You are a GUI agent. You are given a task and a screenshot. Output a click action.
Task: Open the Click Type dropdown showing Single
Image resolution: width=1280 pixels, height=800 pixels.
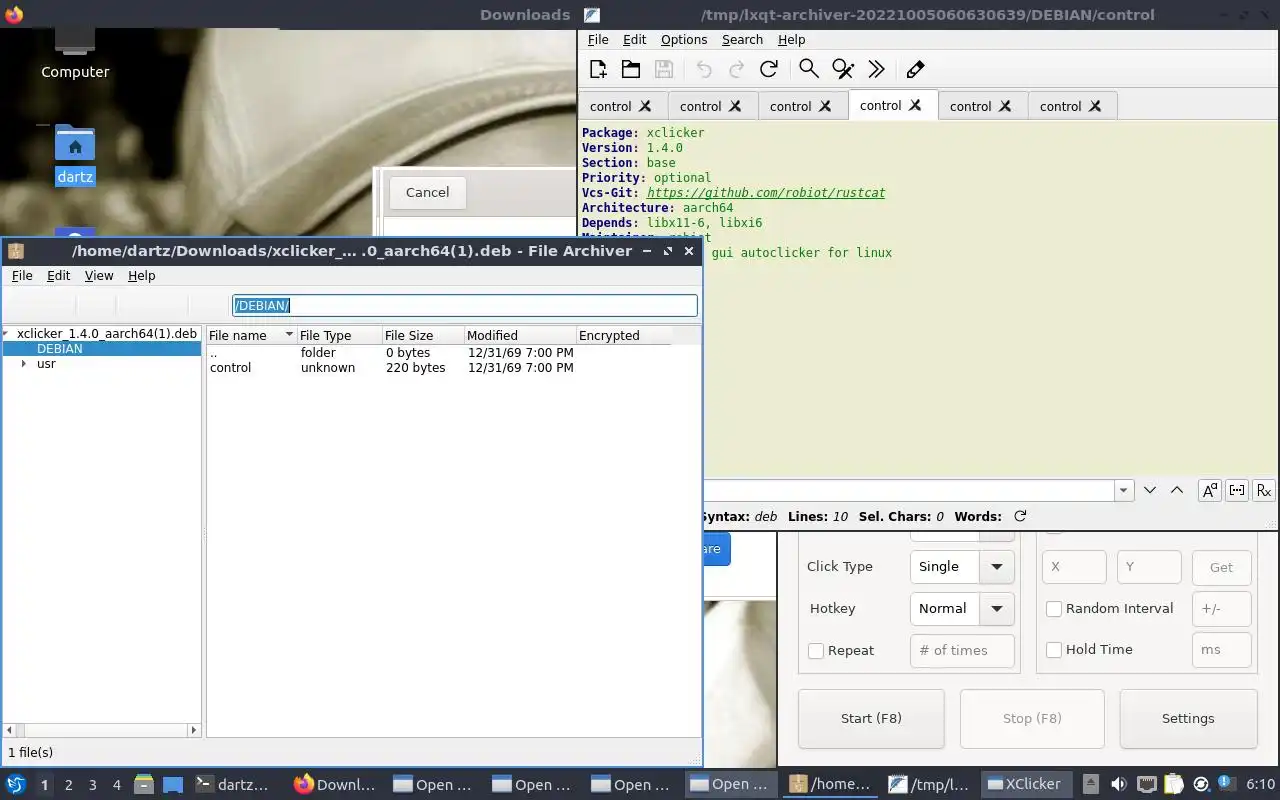pos(962,566)
